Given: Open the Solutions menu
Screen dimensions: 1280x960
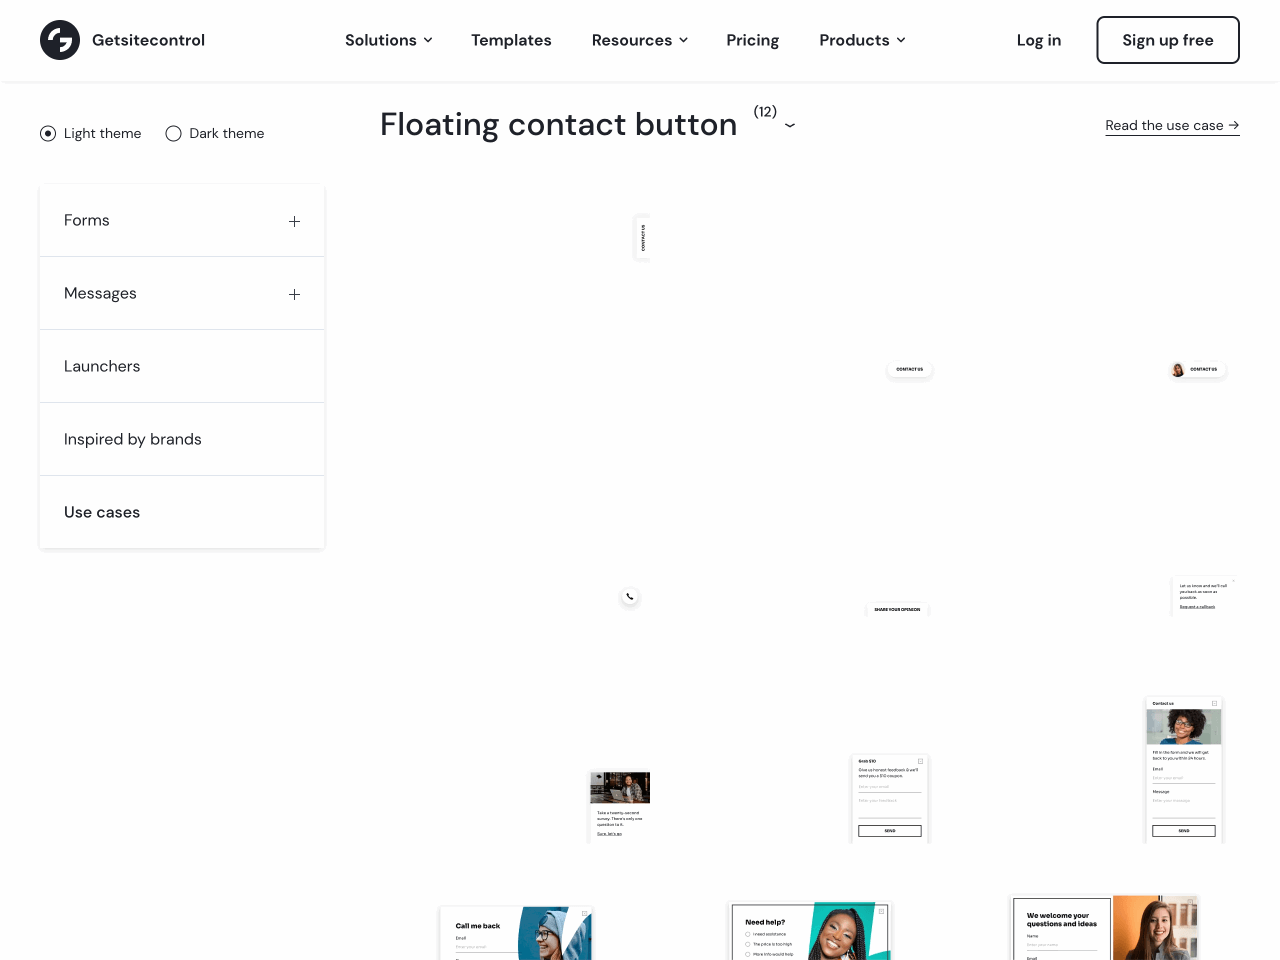Looking at the screenshot, I should click(389, 40).
